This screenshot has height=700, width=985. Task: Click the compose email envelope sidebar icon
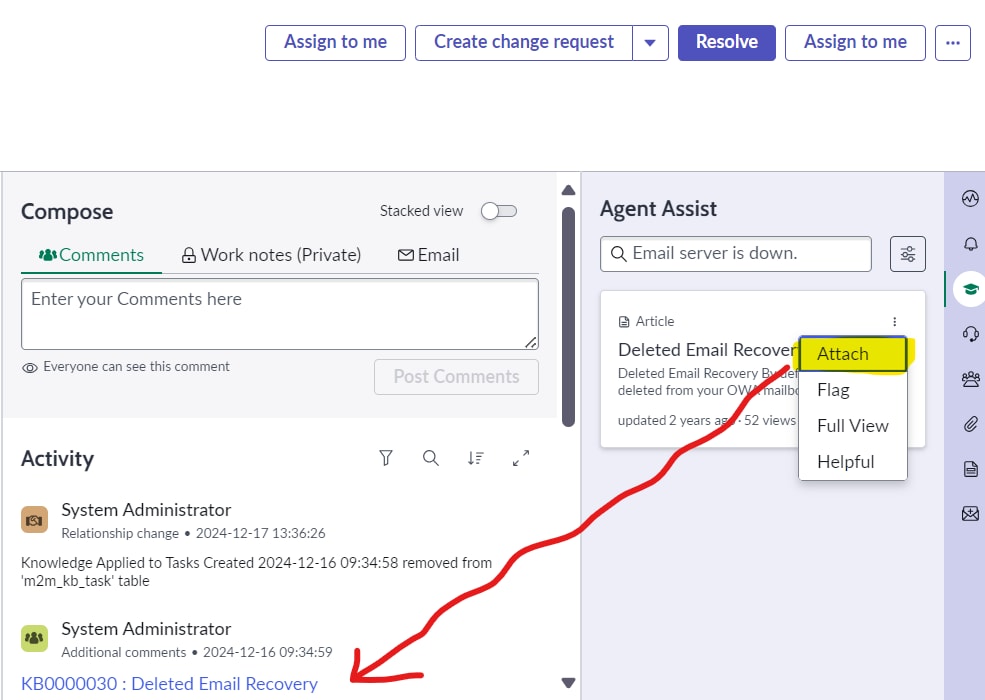click(x=969, y=513)
